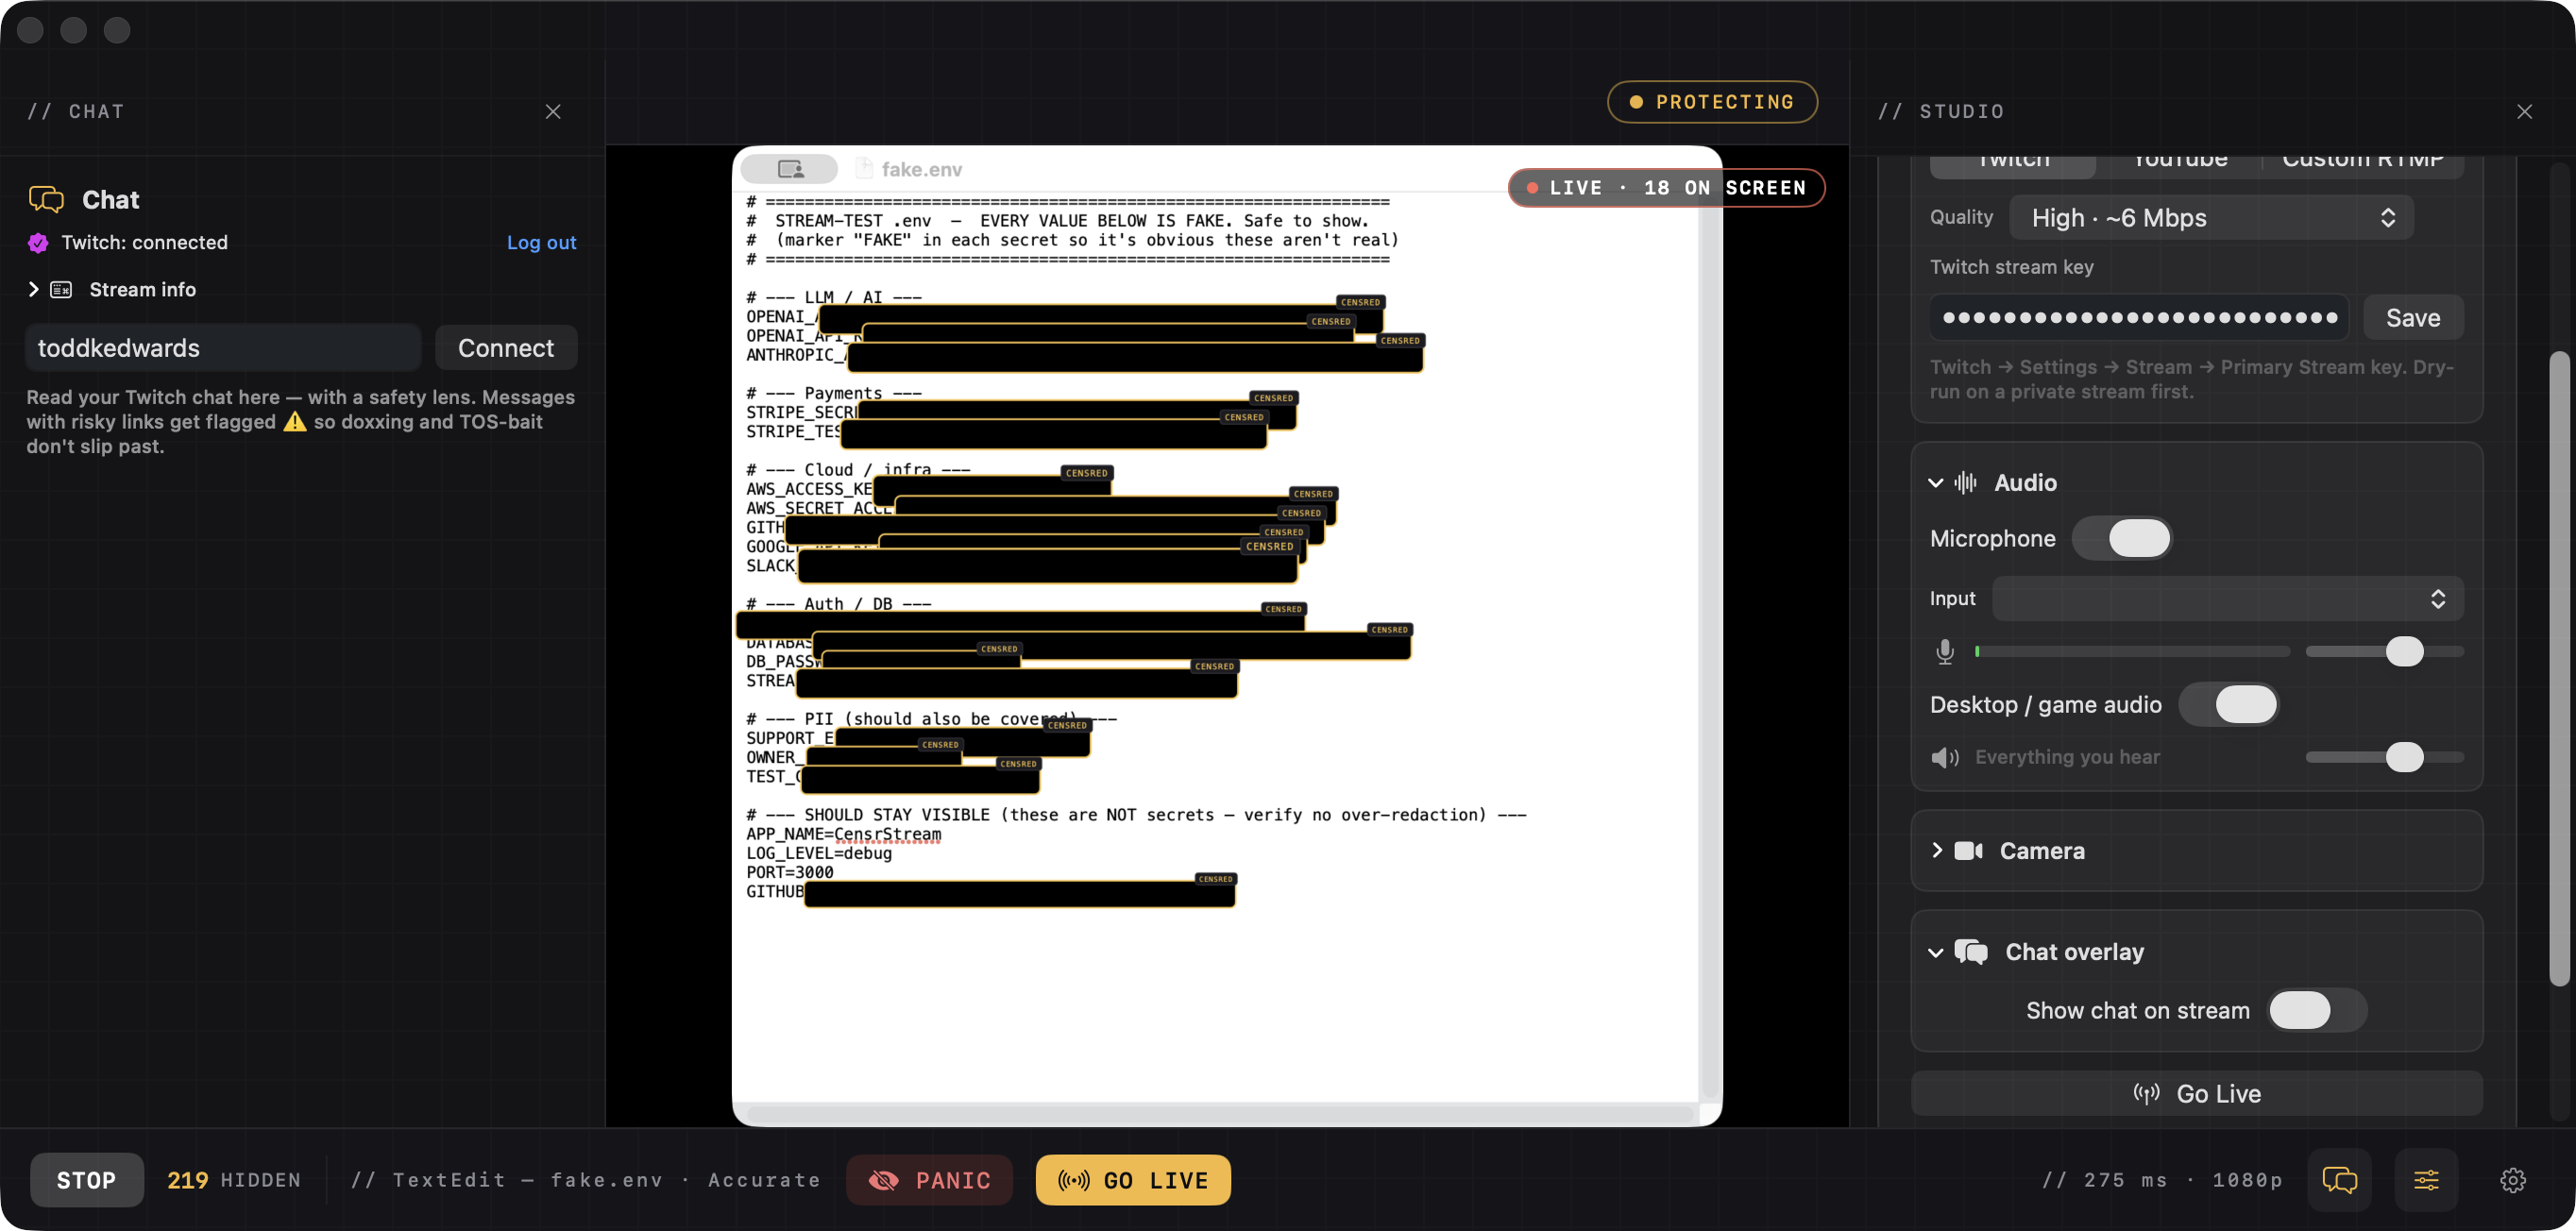Click the yellow GO LIVE button
This screenshot has height=1231, width=2576.
click(1133, 1181)
